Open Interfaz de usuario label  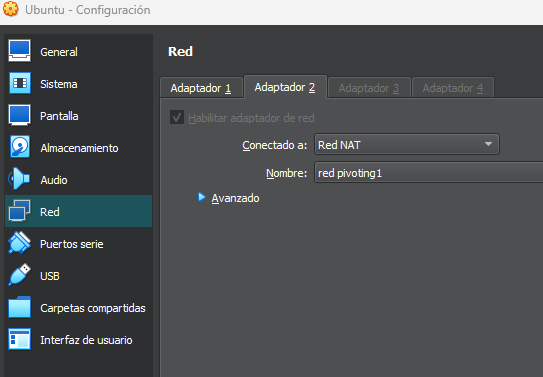click(x=86, y=340)
